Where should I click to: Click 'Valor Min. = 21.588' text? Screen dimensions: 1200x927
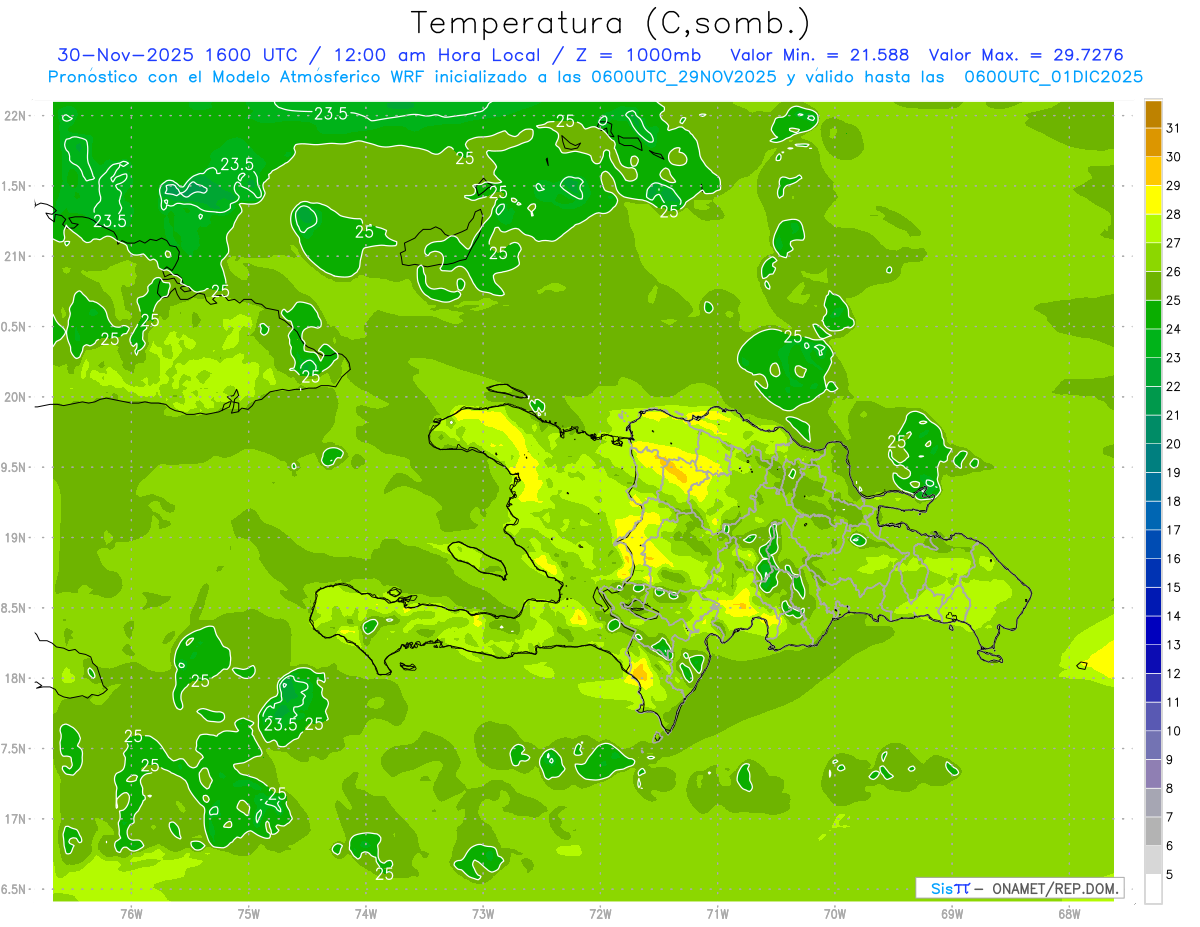coord(819,55)
